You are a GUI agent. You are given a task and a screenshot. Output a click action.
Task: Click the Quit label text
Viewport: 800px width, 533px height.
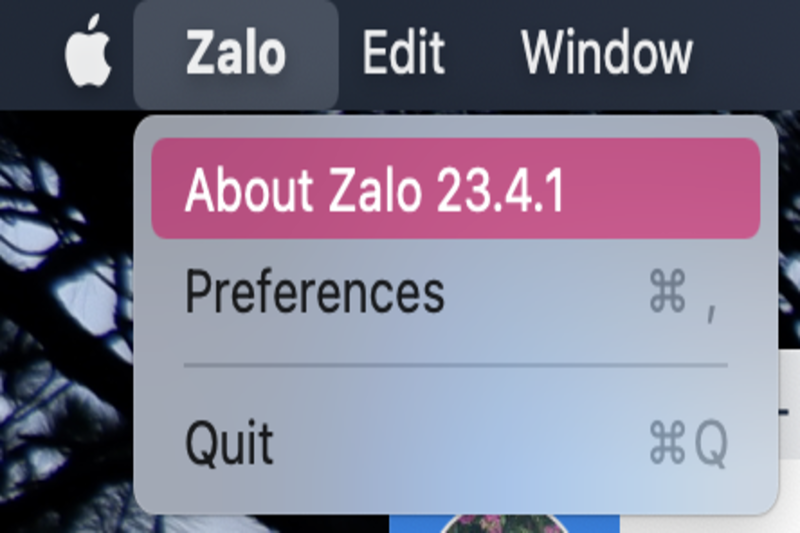(230, 442)
